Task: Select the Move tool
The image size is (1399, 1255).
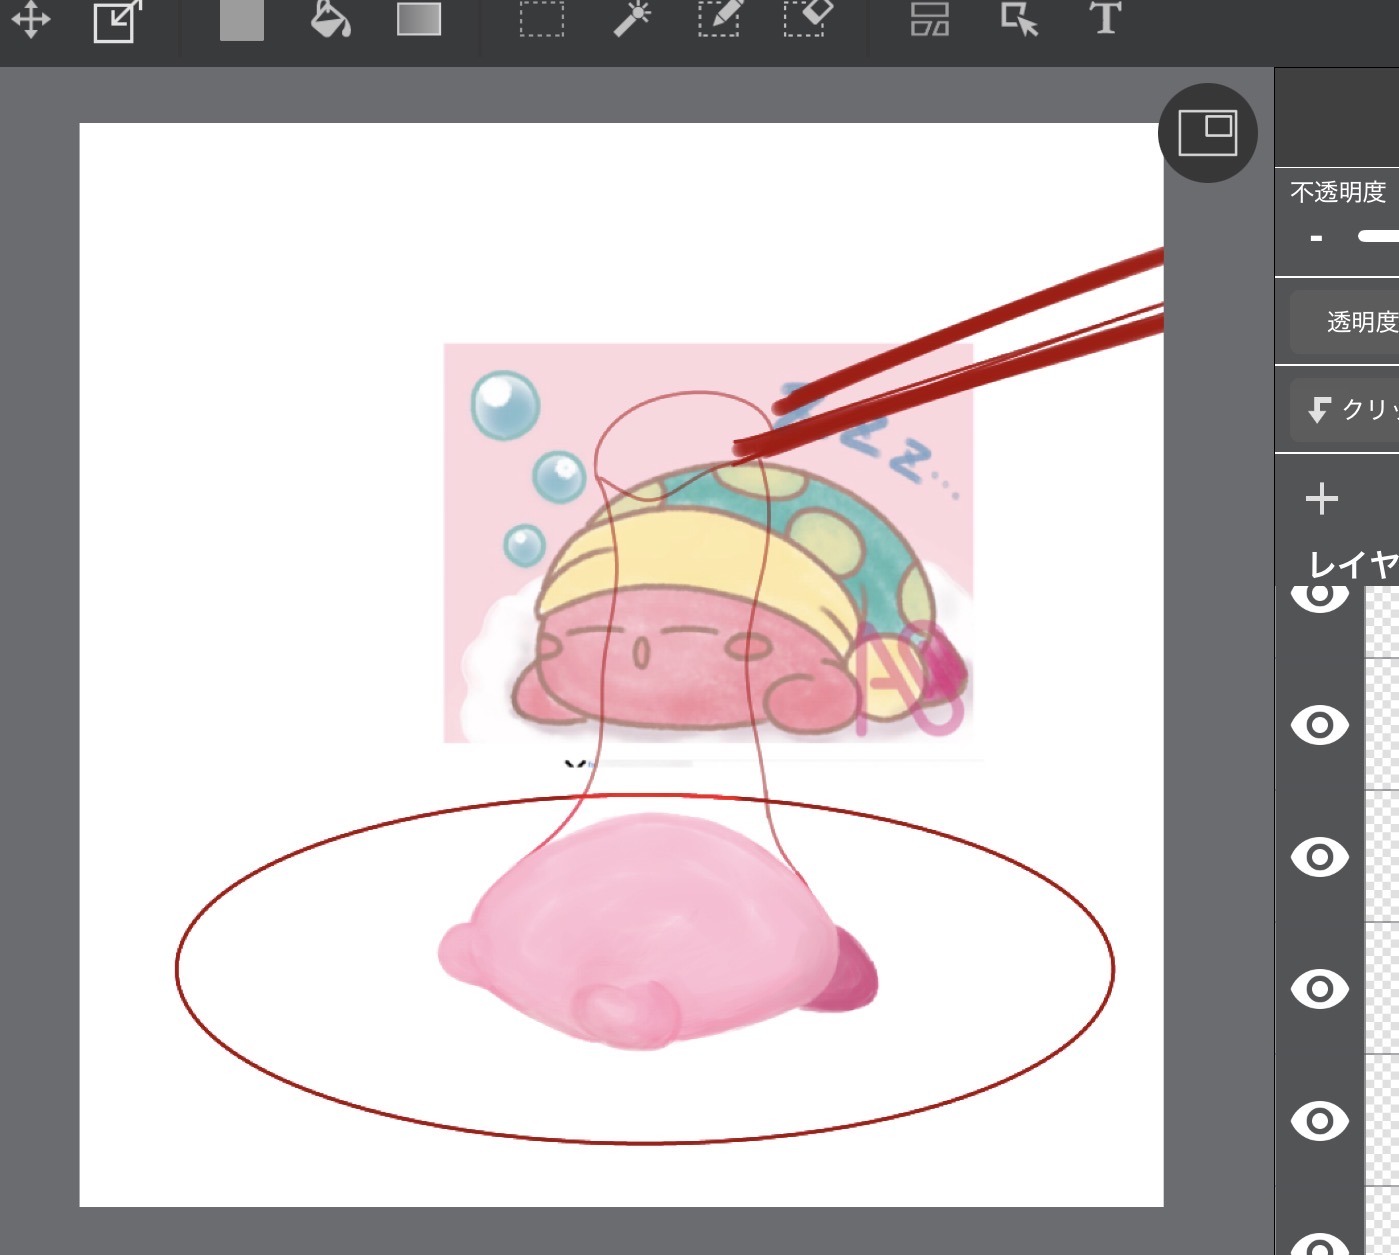Action: pos(31,20)
